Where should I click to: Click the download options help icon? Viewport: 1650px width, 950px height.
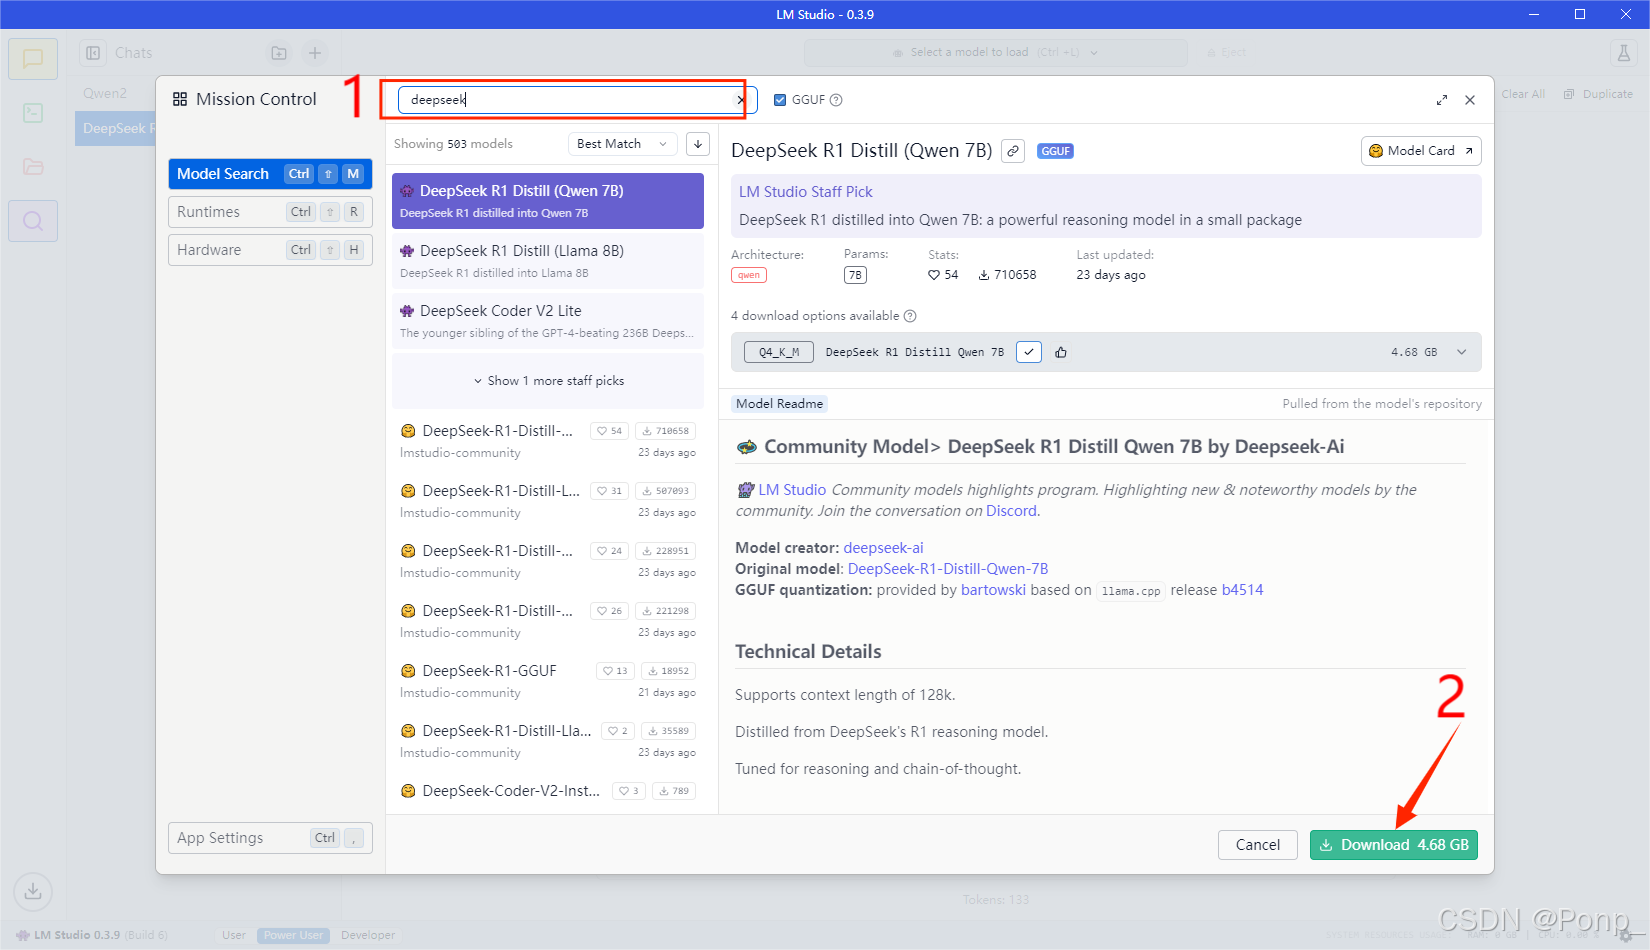tap(910, 316)
